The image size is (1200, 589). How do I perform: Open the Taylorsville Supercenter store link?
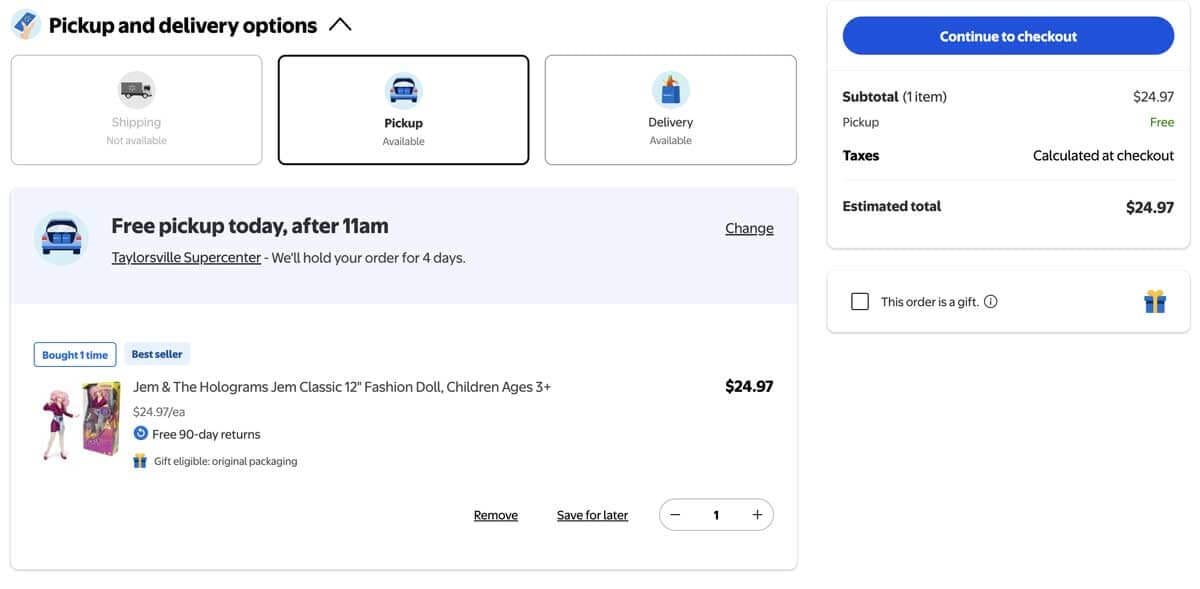tap(186, 258)
